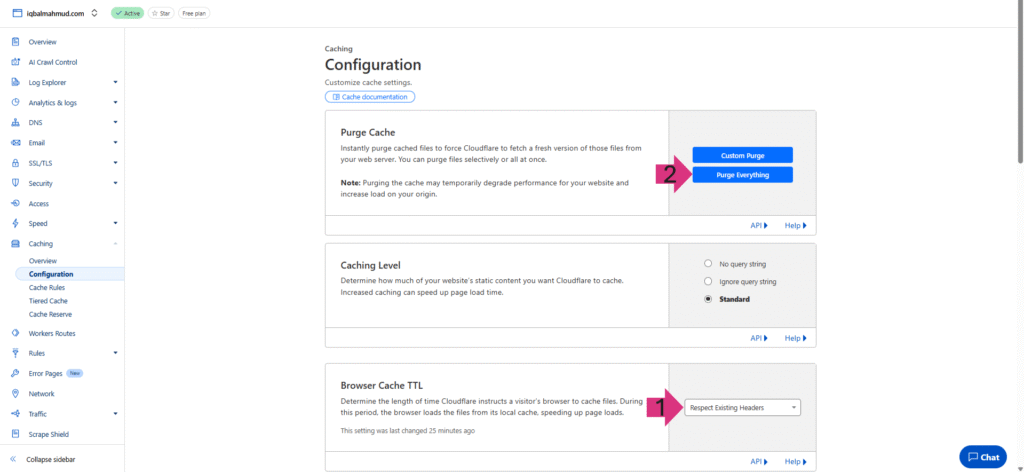The height and width of the screenshot is (472, 1024).
Task: Click the Purge Everything button
Action: tap(743, 175)
